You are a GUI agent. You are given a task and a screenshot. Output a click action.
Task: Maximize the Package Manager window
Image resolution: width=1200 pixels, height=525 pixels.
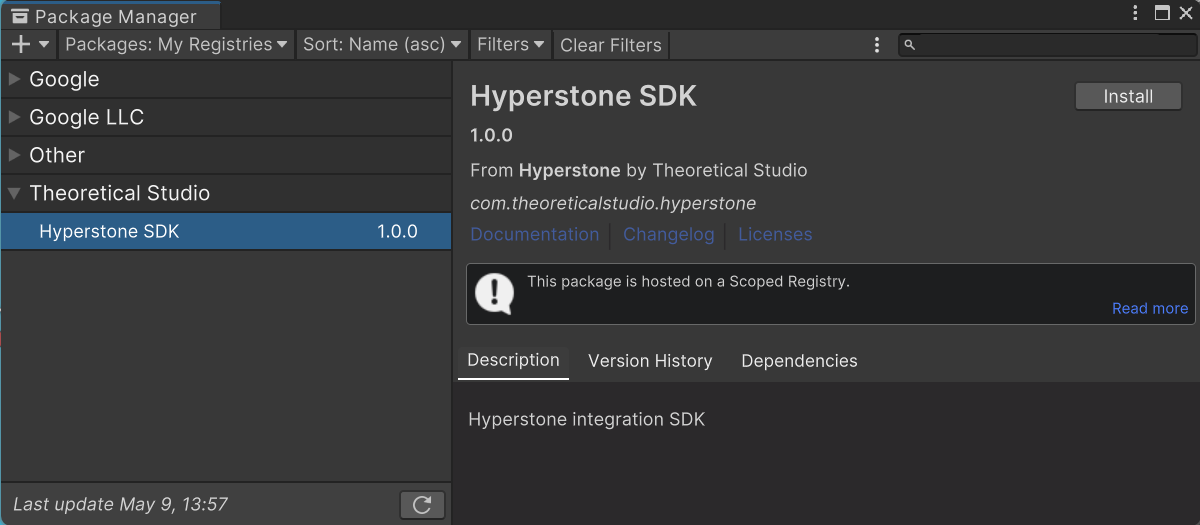(1162, 13)
